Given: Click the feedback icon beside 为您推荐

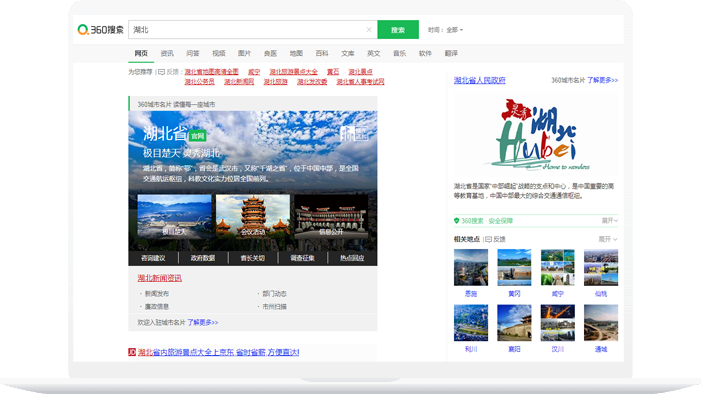Looking at the screenshot, I should coord(162,72).
